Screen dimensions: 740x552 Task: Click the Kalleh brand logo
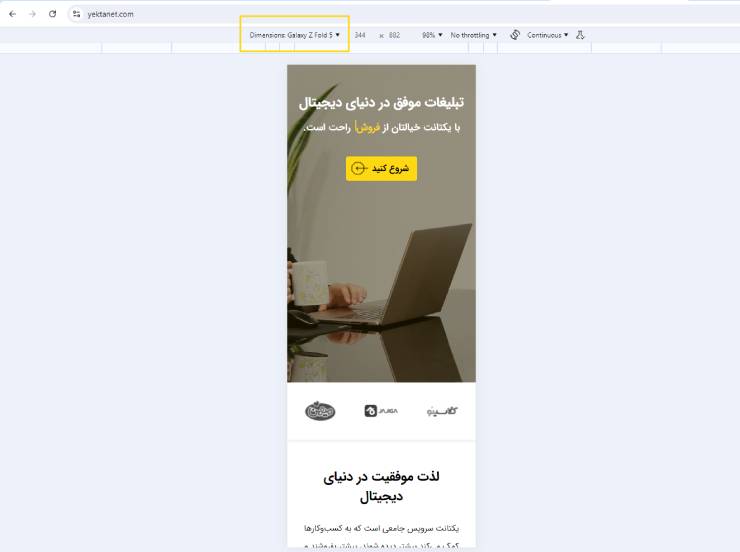[x=320, y=411]
